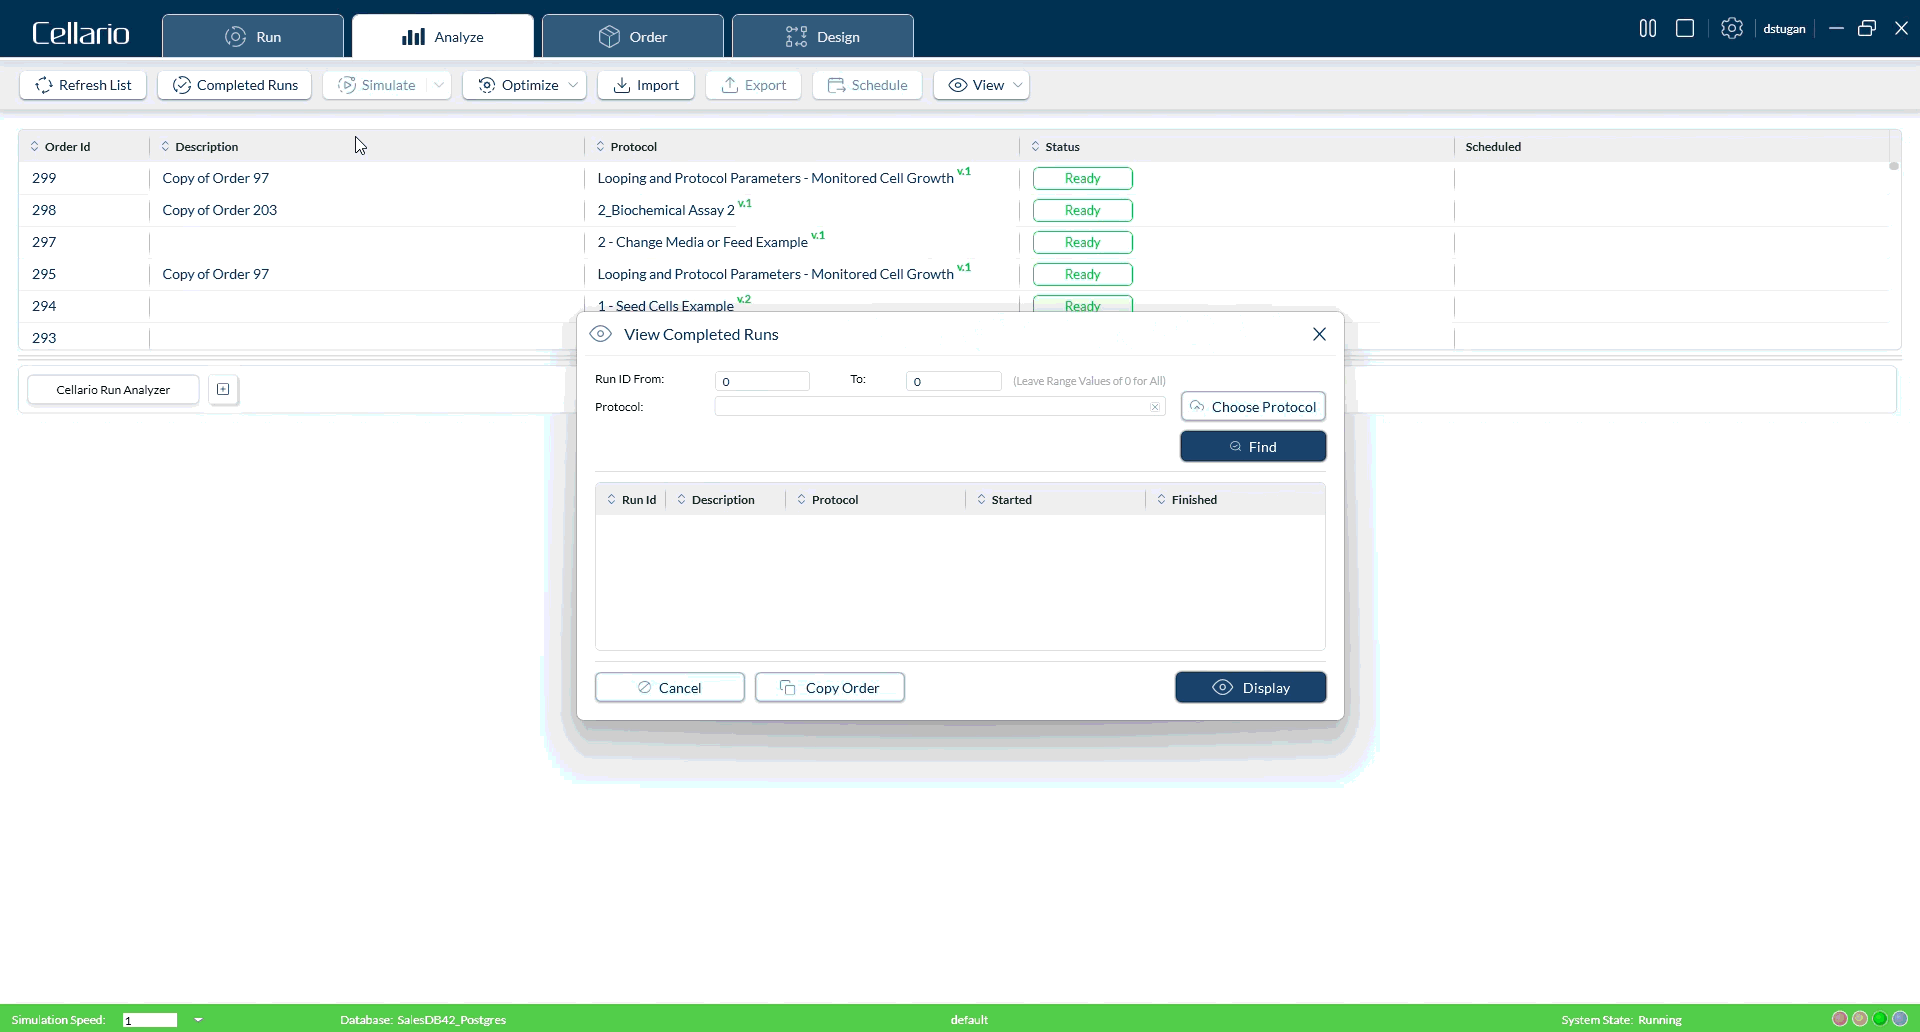
Task: Click the first red status indicator
Action: [x=1839, y=1019]
